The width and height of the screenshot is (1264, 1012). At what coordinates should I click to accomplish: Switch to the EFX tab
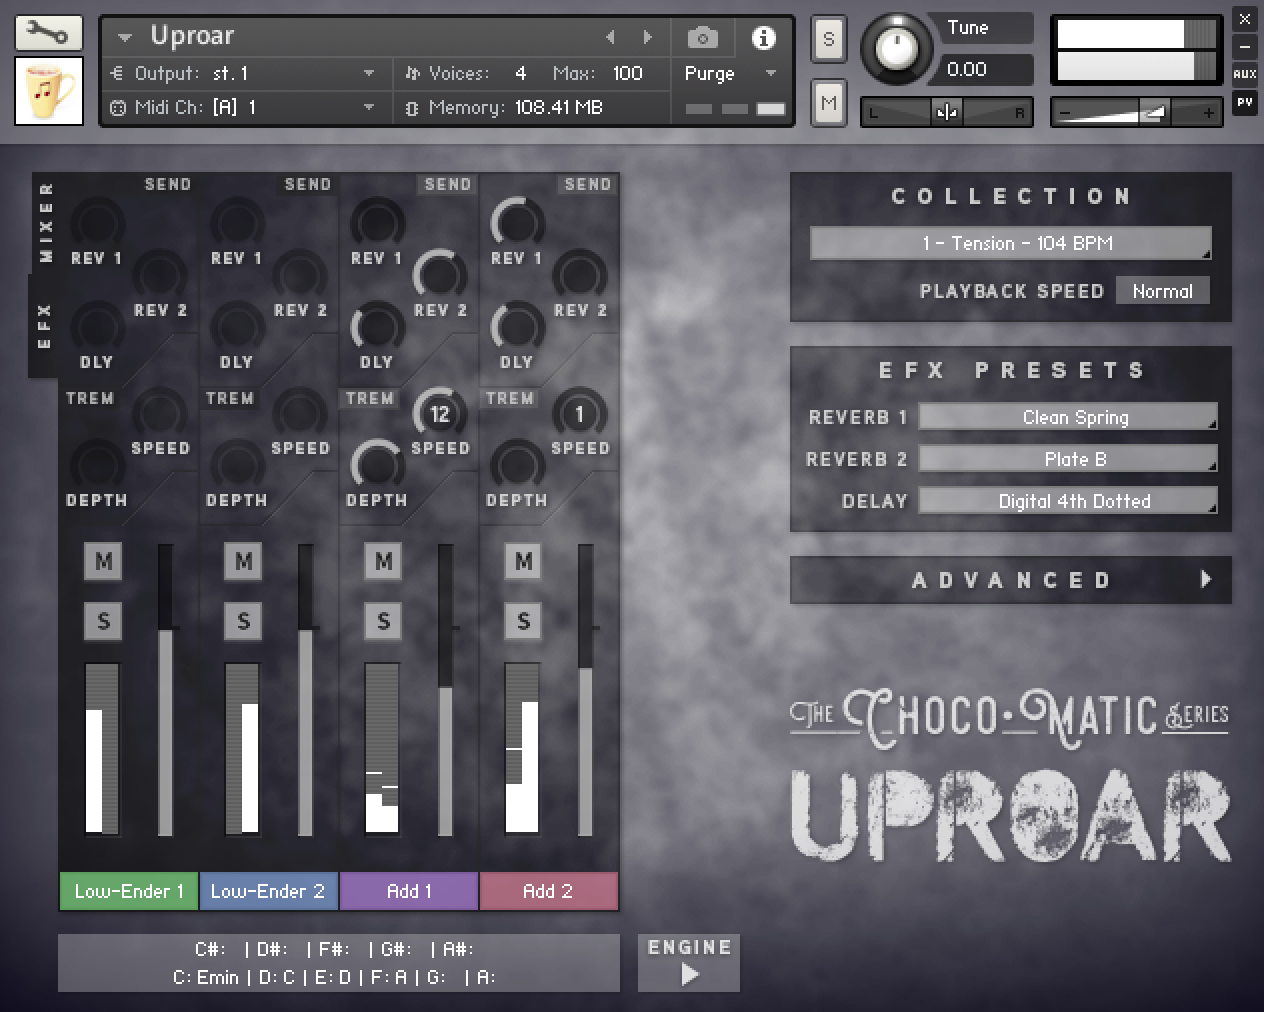tap(44, 326)
